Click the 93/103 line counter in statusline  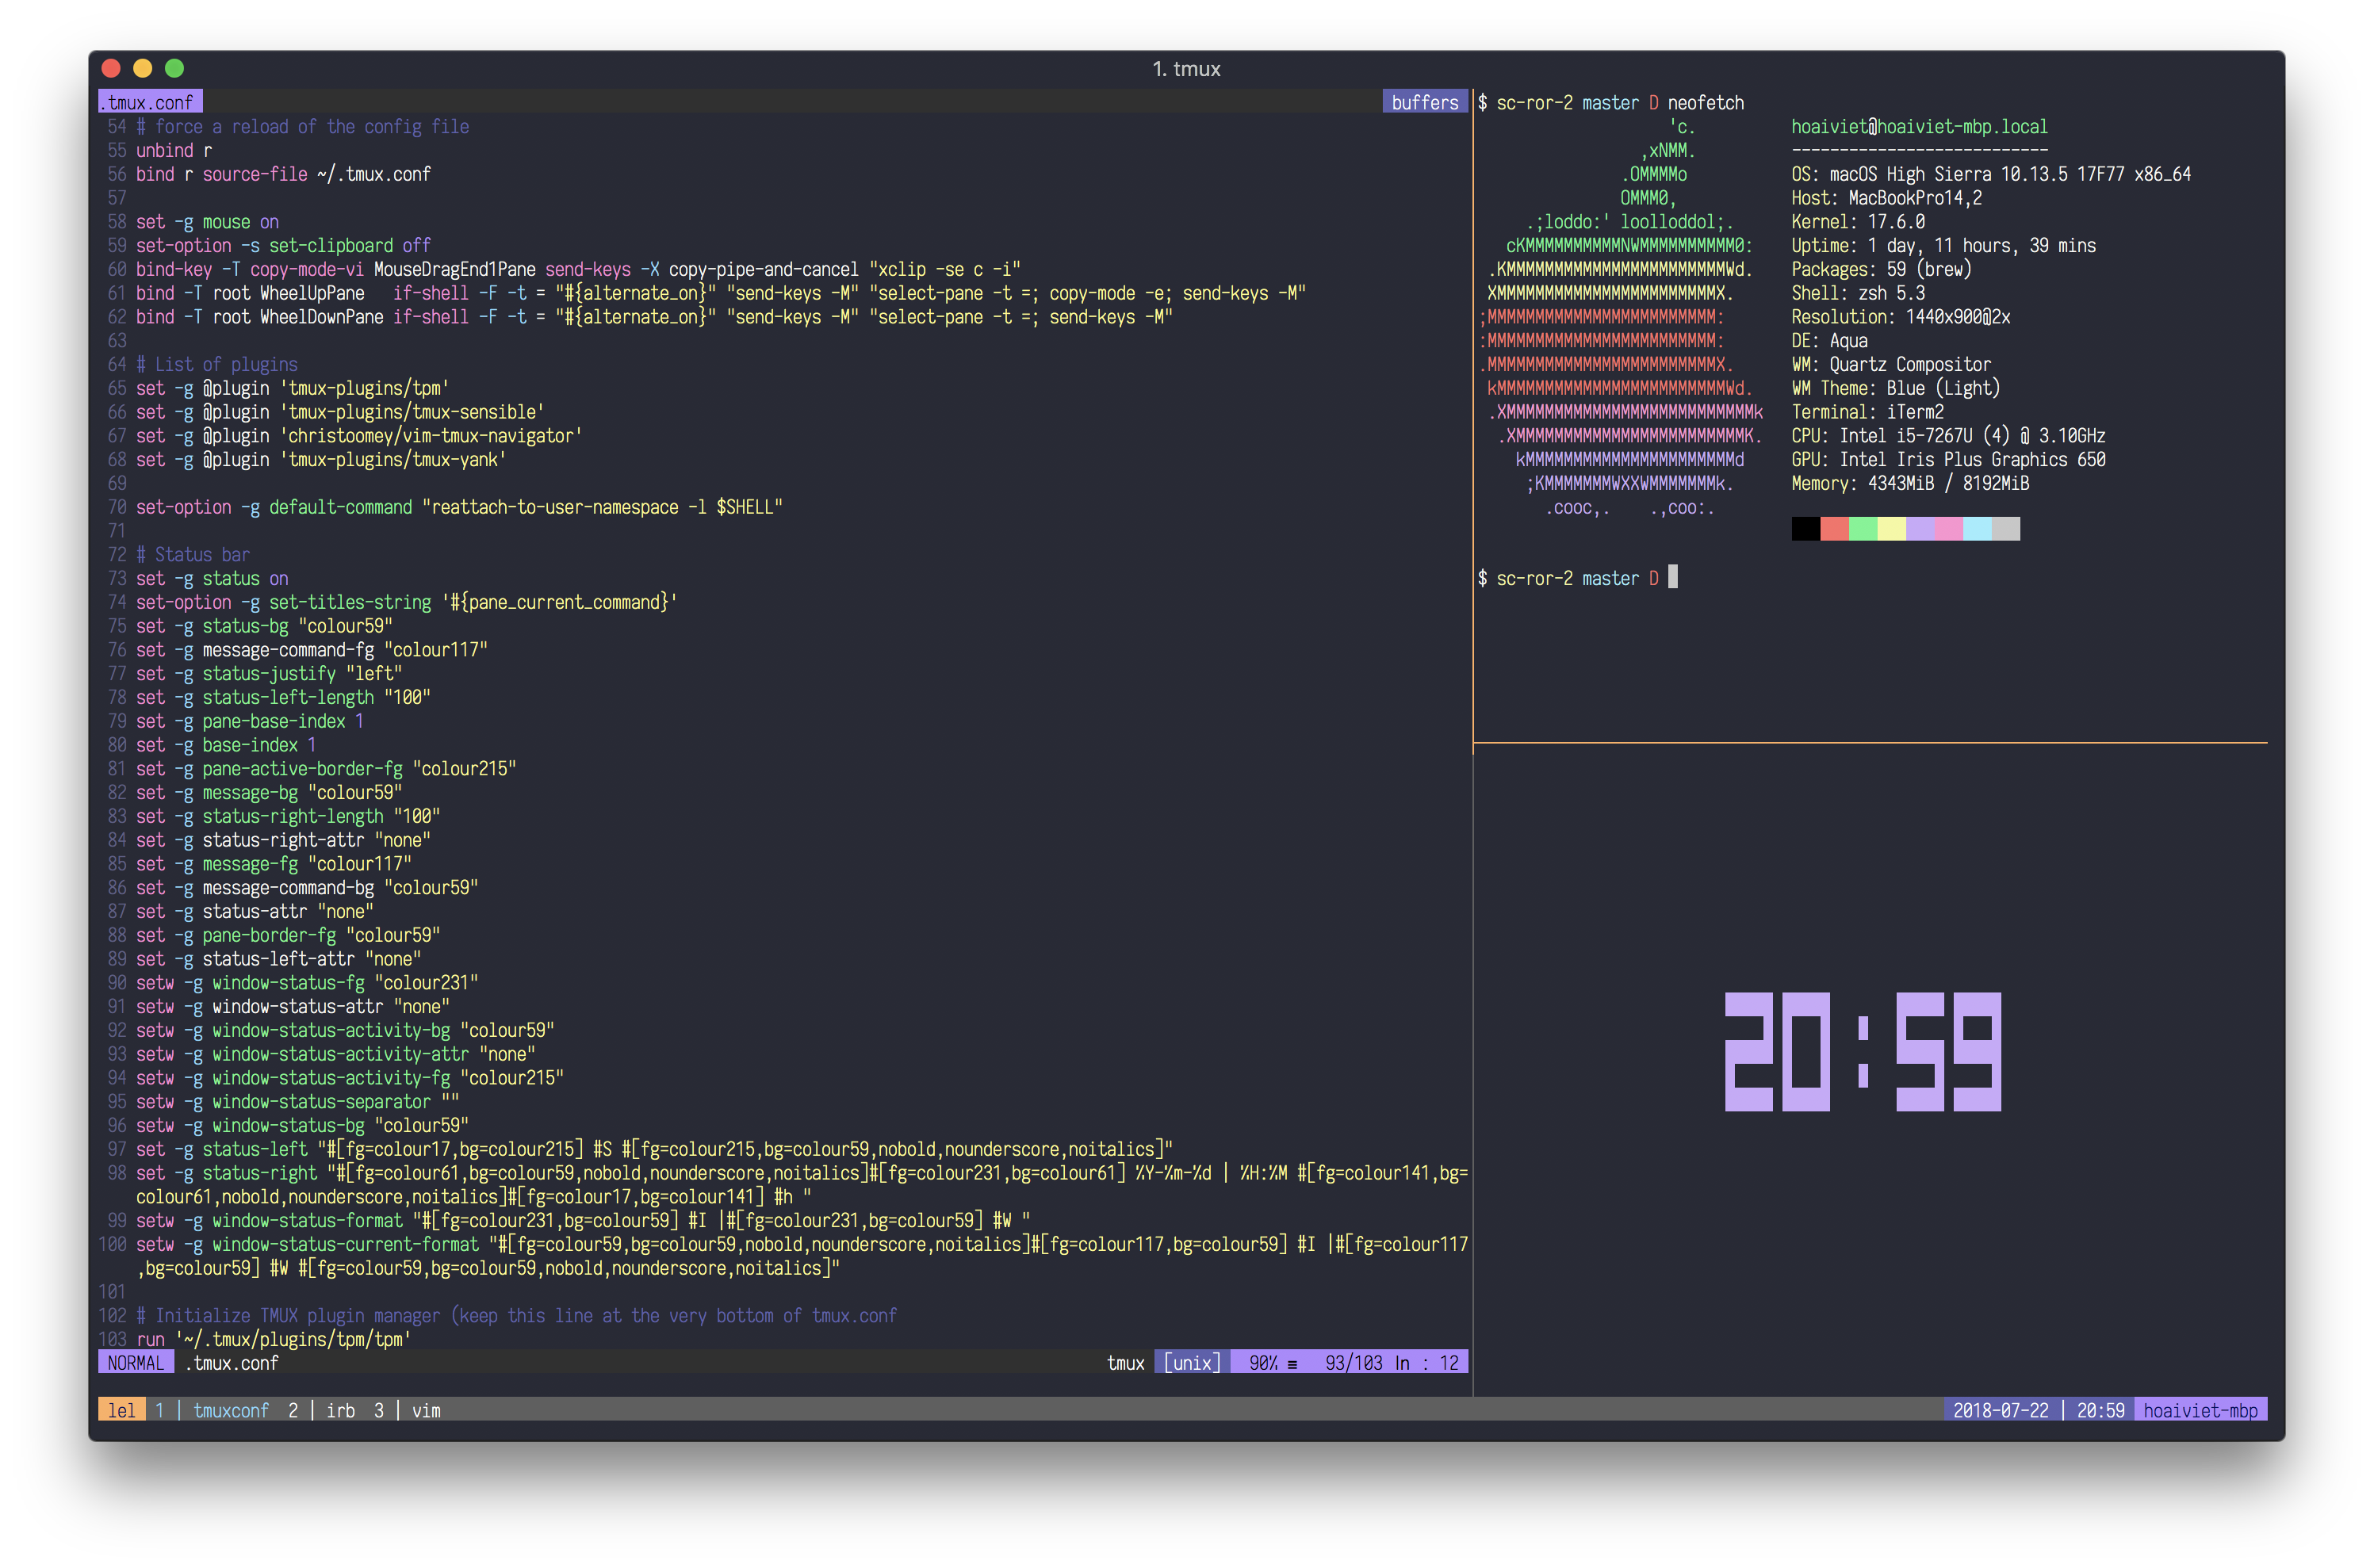coord(1353,1363)
